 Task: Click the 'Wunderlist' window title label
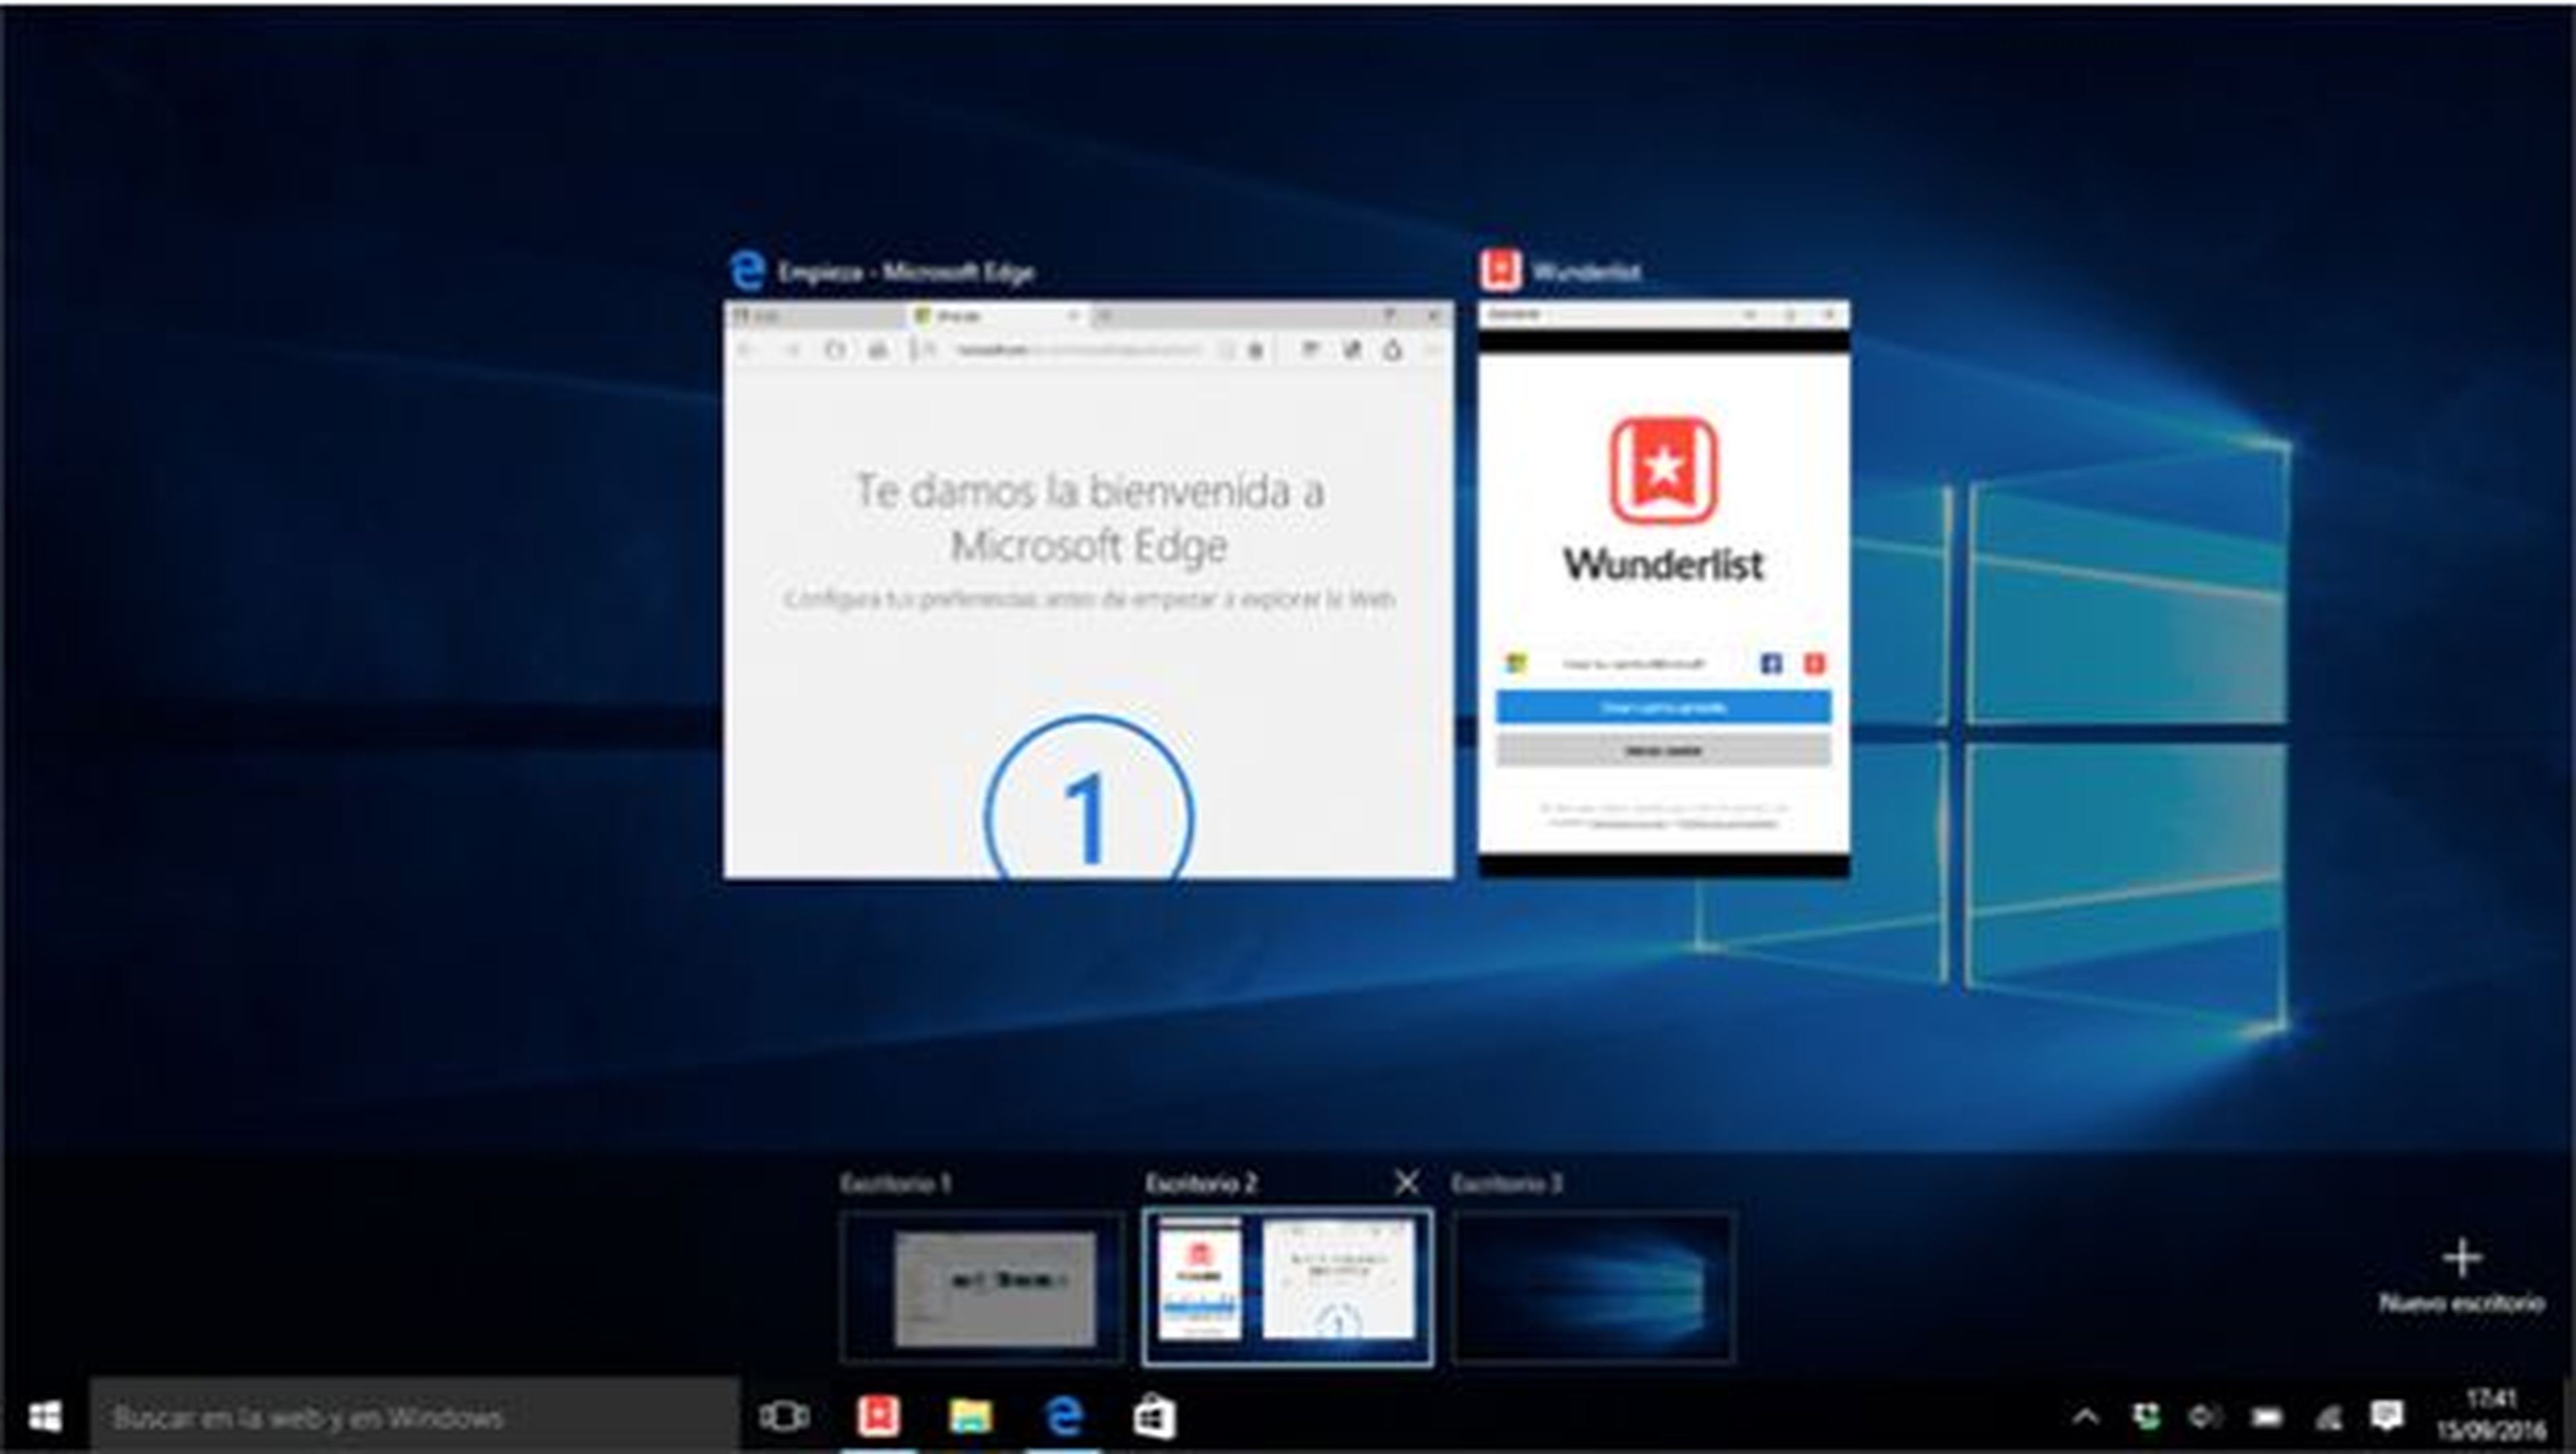point(1586,272)
